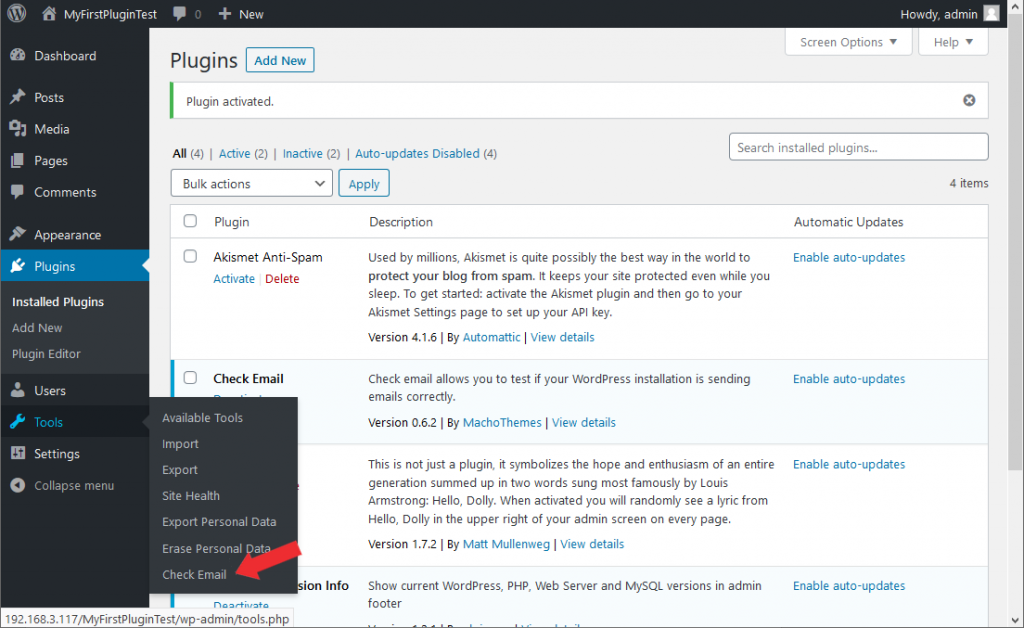1024x628 pixels.
Task: Click the WordPress logo icon in admin bar
Action: pos(17,14)
